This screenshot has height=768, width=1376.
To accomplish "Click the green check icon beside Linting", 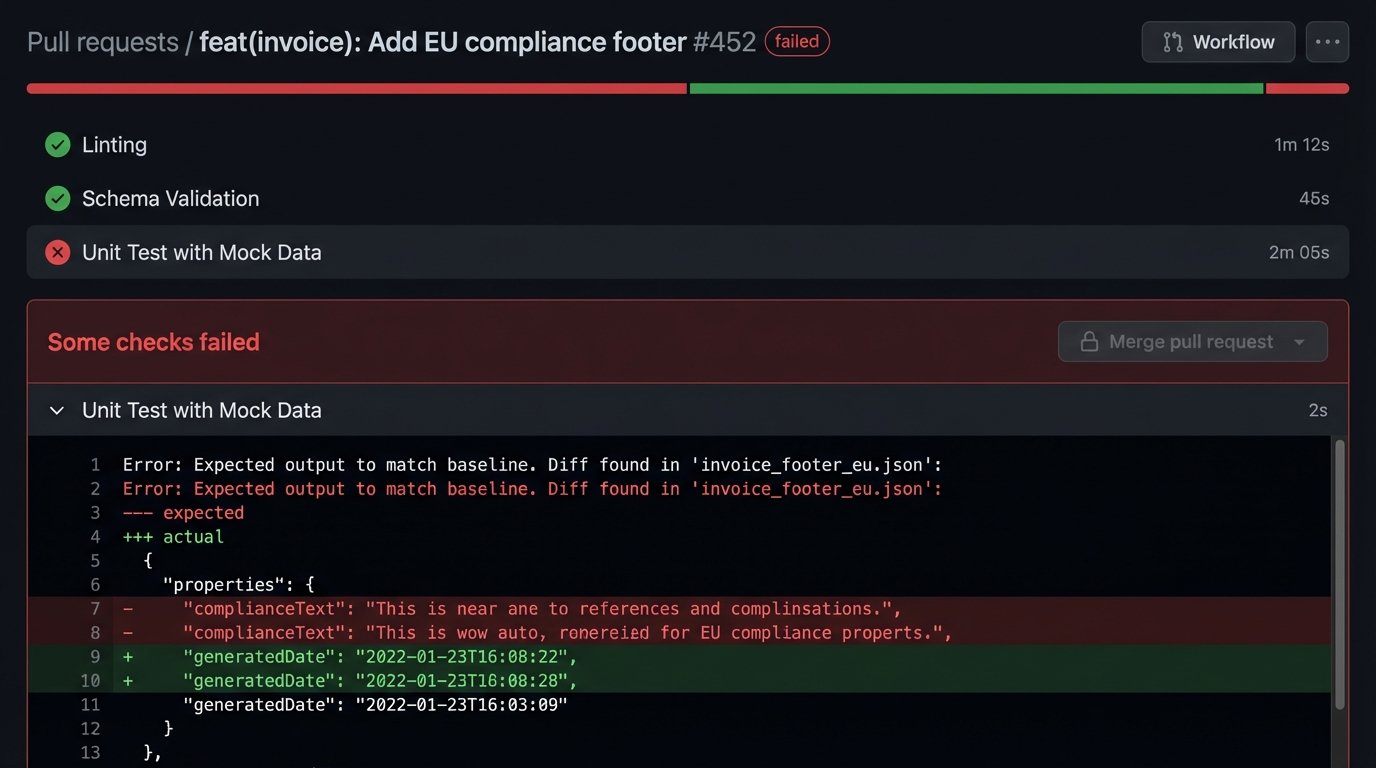I will 58,145.
